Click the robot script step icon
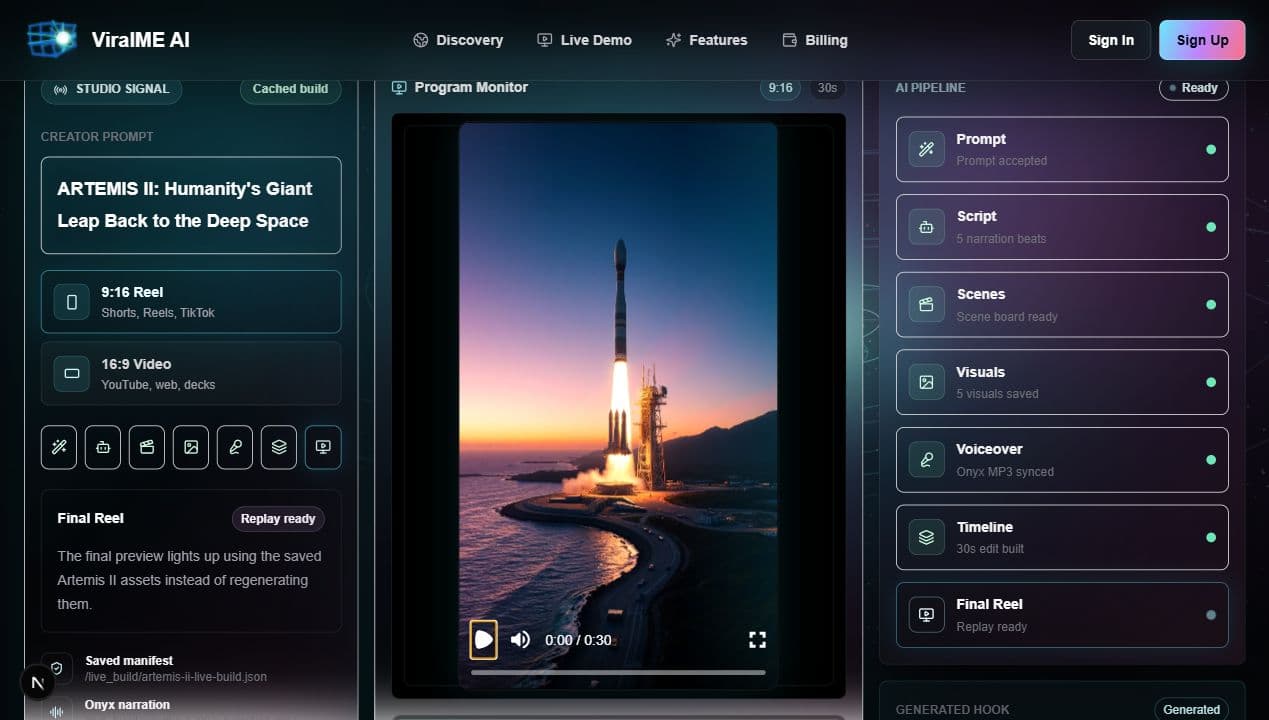The image size is (1269, 720). pyautogui.click(x=103, y=447)
